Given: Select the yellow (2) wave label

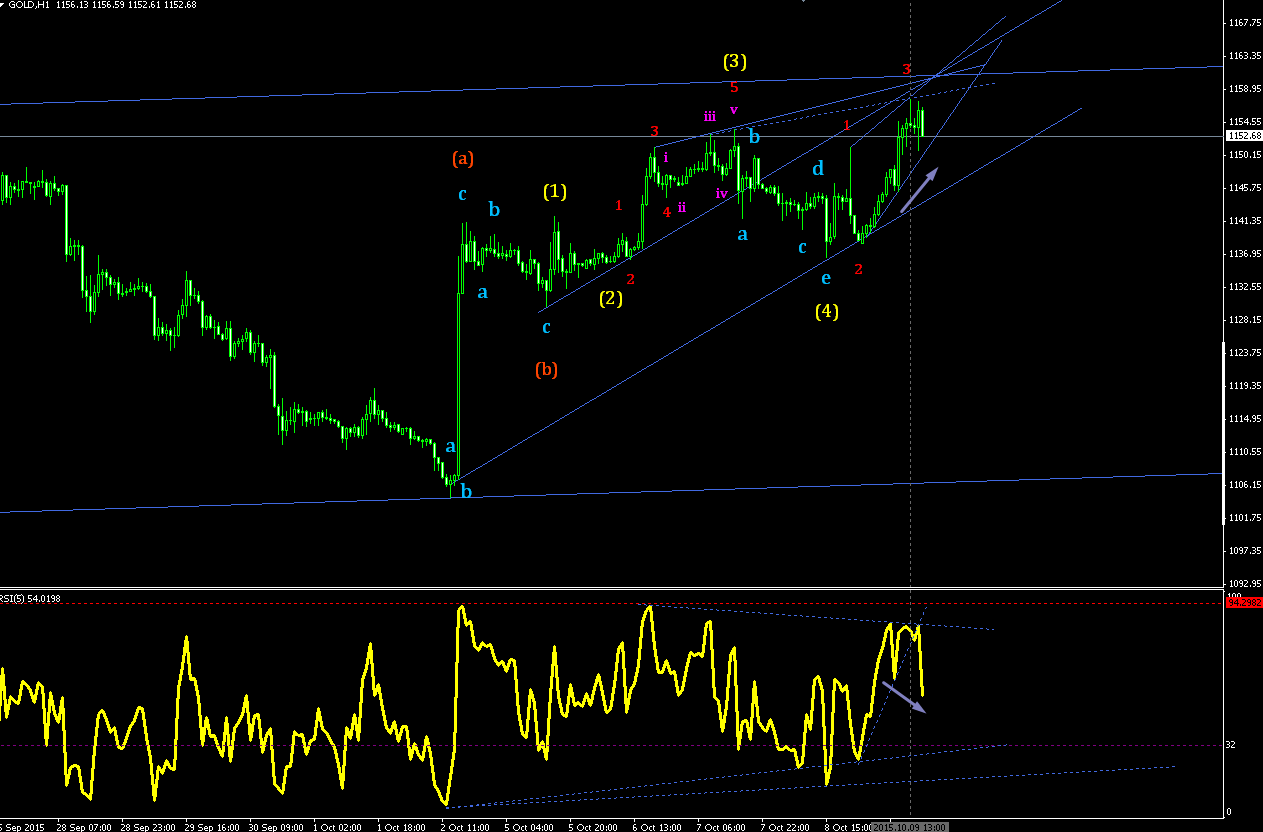Looking at the screenshot, I should pyautogui.click(x=611, y=298).
